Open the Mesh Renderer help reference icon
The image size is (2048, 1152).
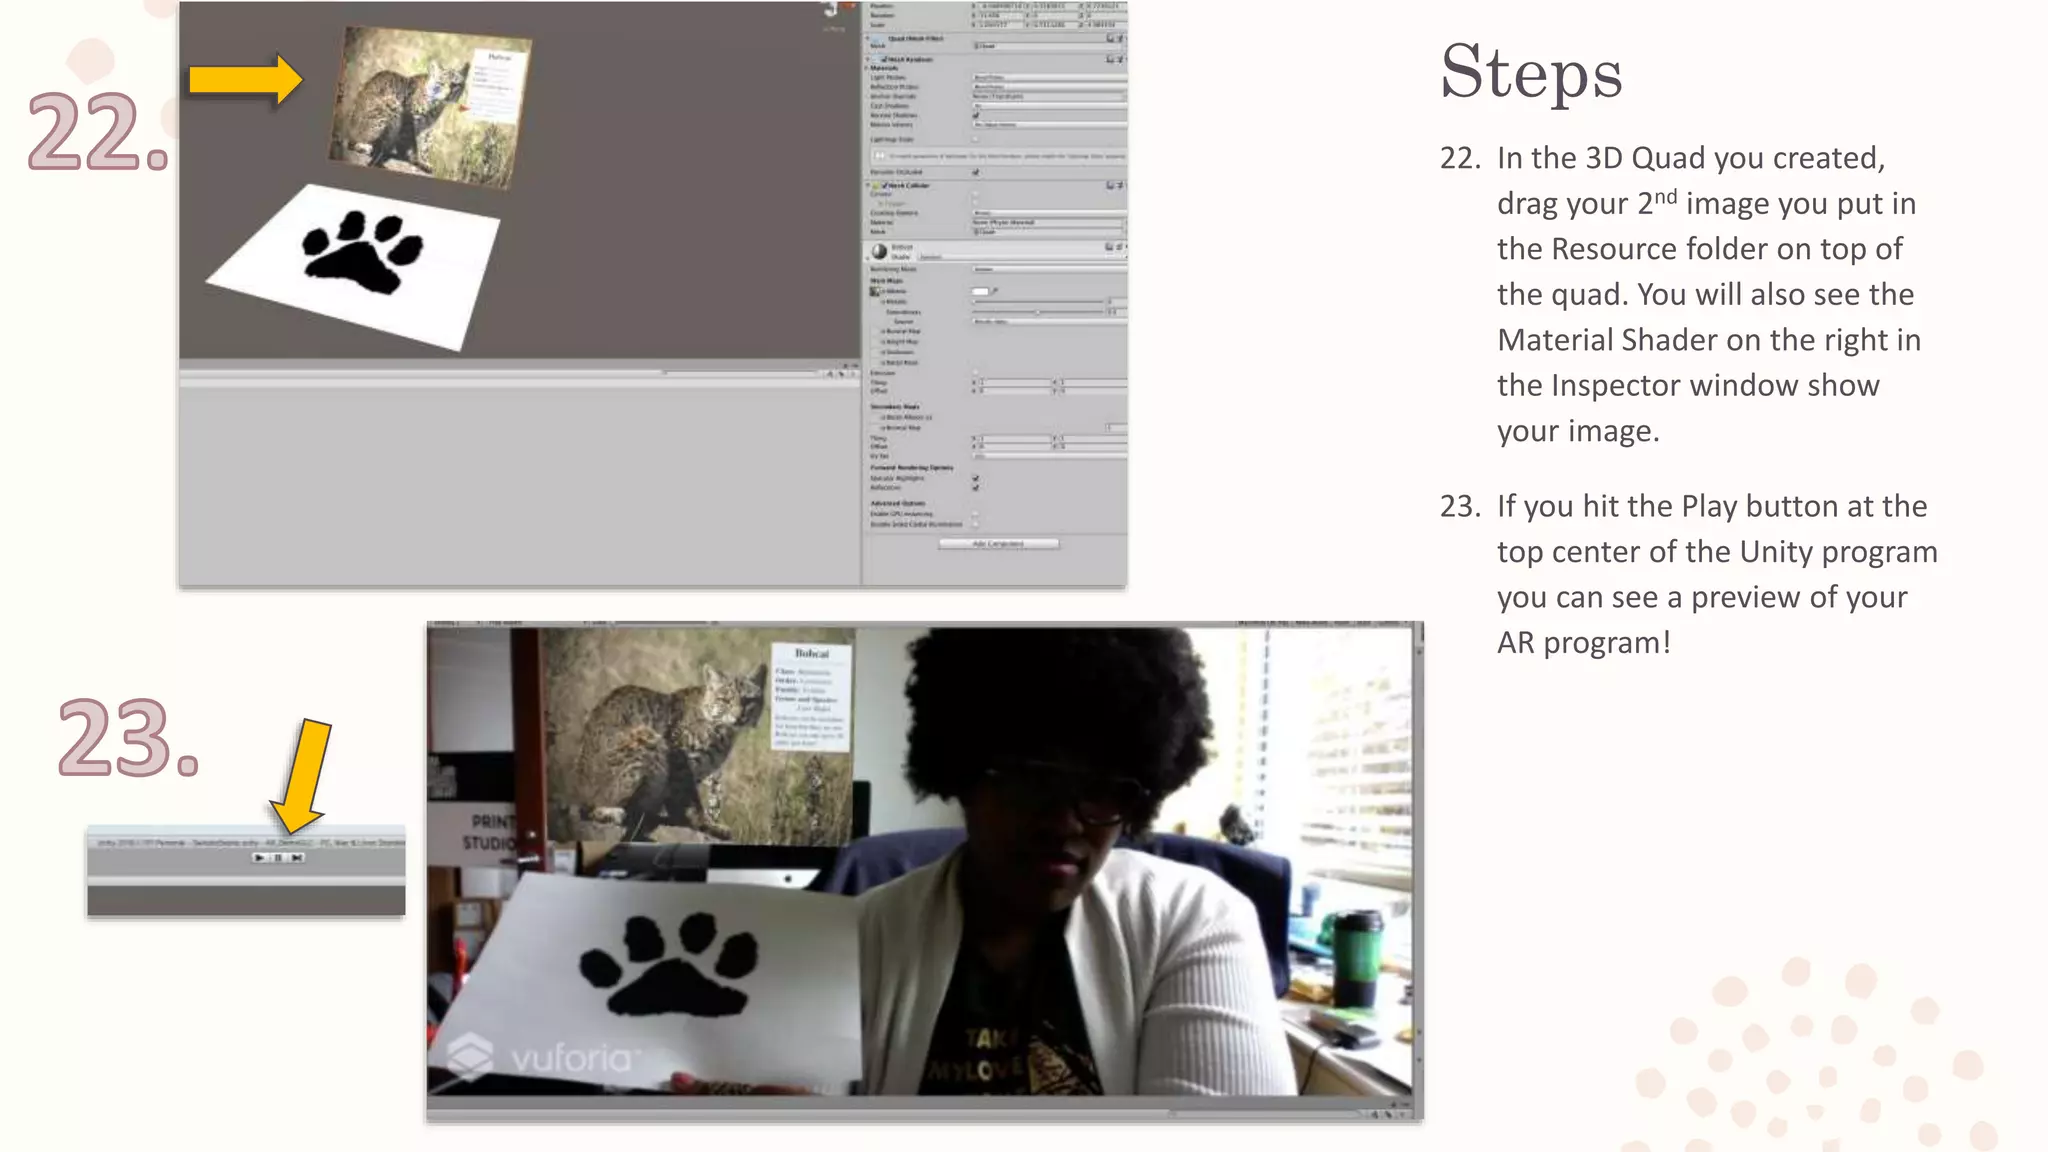(1110, 59)
